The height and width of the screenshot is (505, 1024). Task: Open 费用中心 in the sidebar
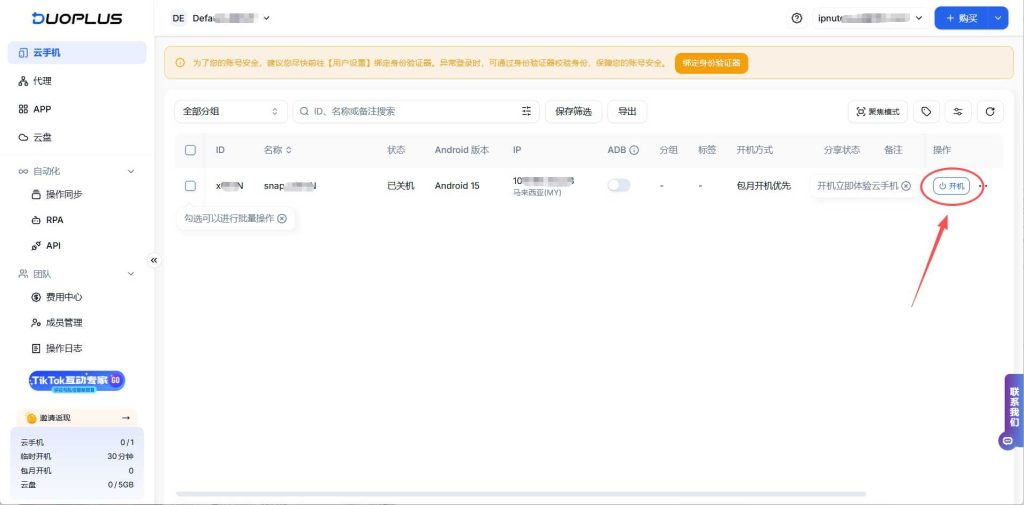[63, 297]
